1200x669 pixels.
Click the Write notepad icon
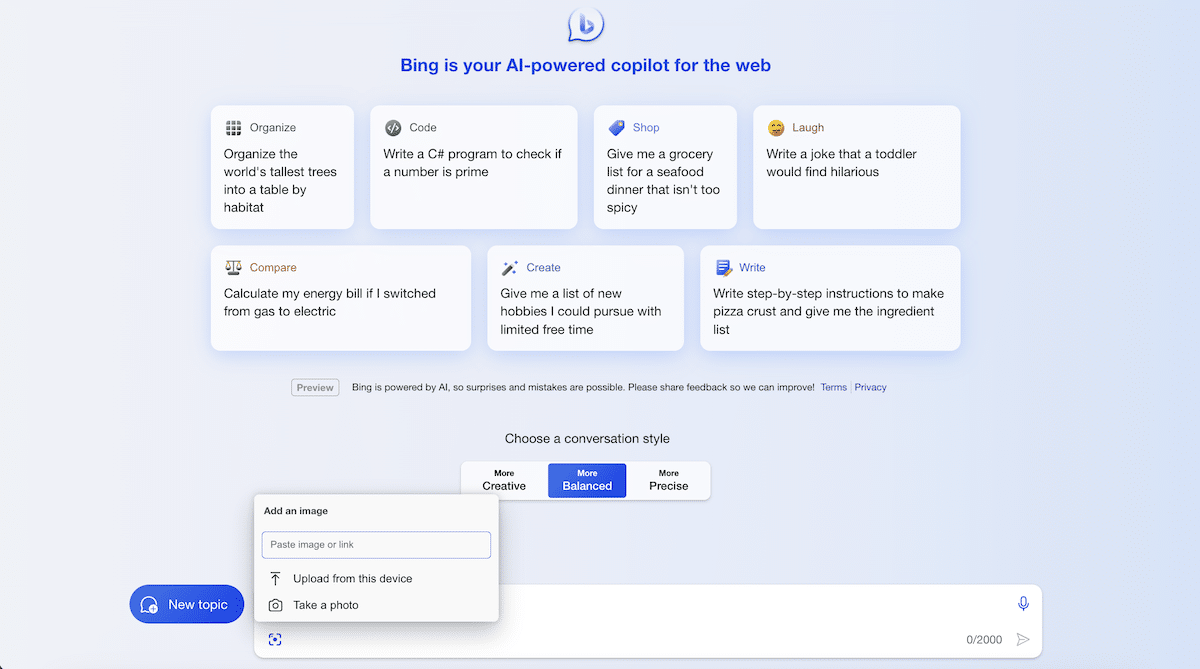point(724,268)
